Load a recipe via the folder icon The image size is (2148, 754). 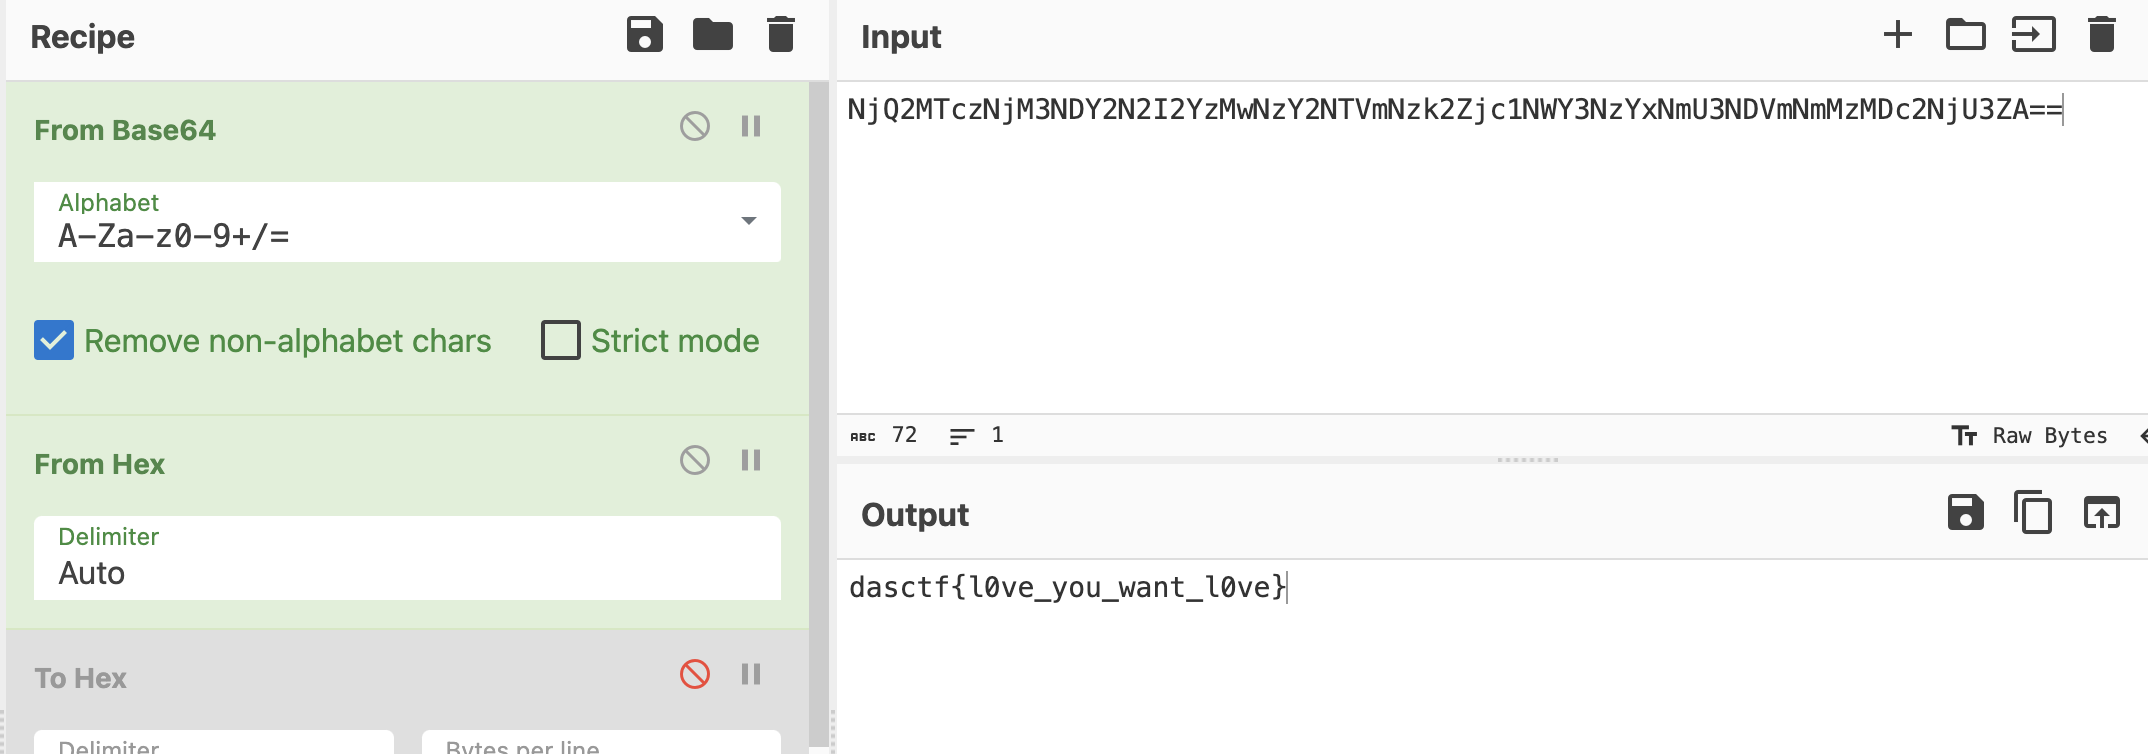click(712, 35)
